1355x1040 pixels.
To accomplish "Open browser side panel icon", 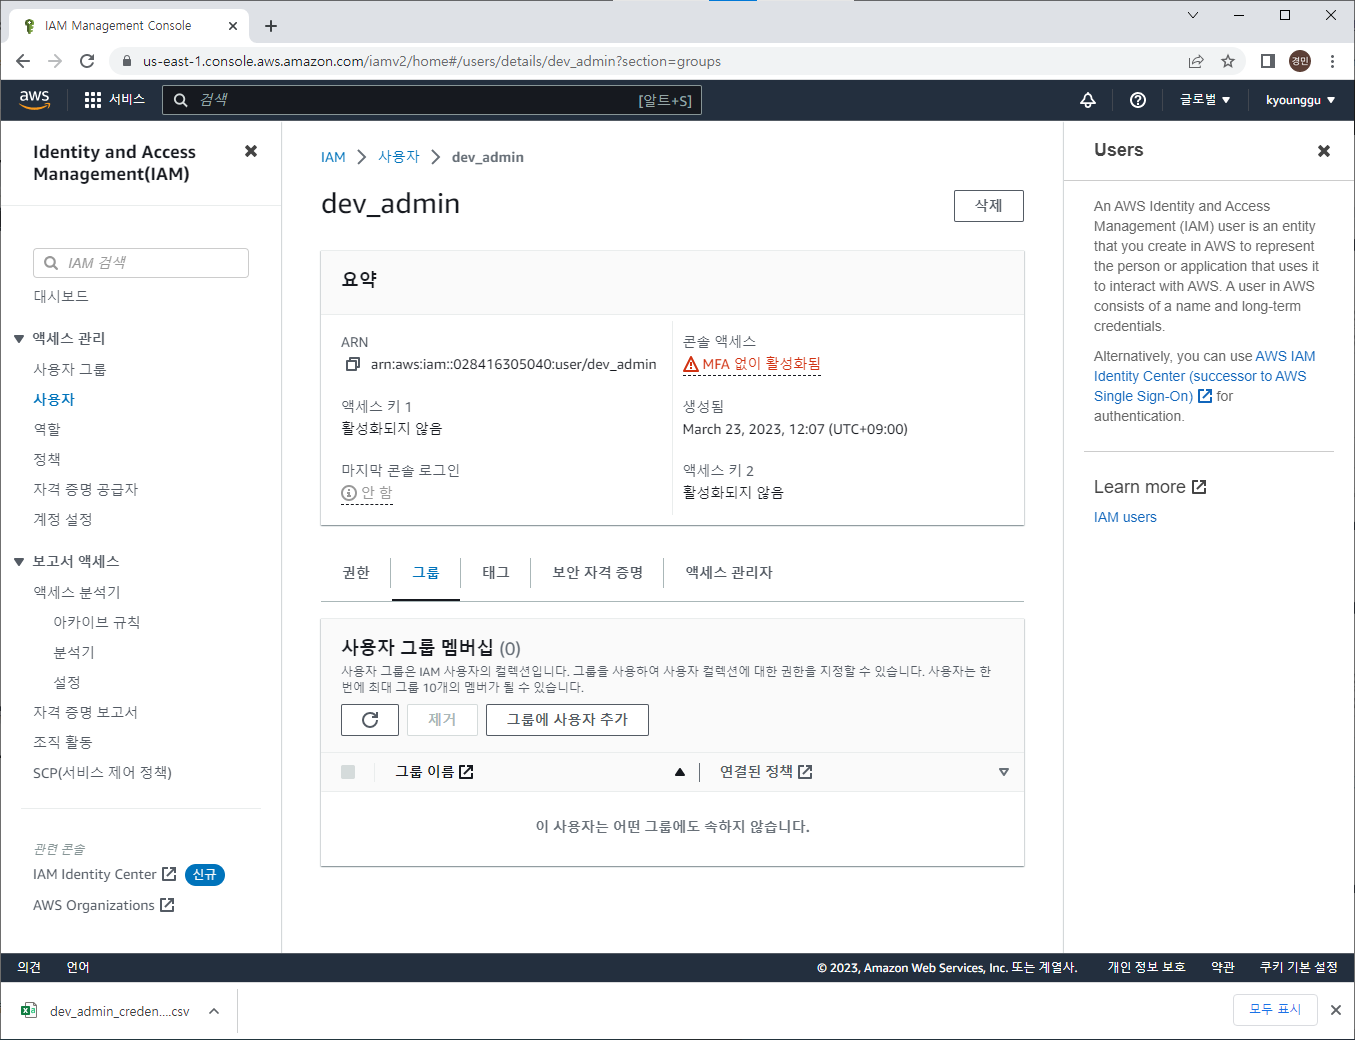I will [1268, 61].
